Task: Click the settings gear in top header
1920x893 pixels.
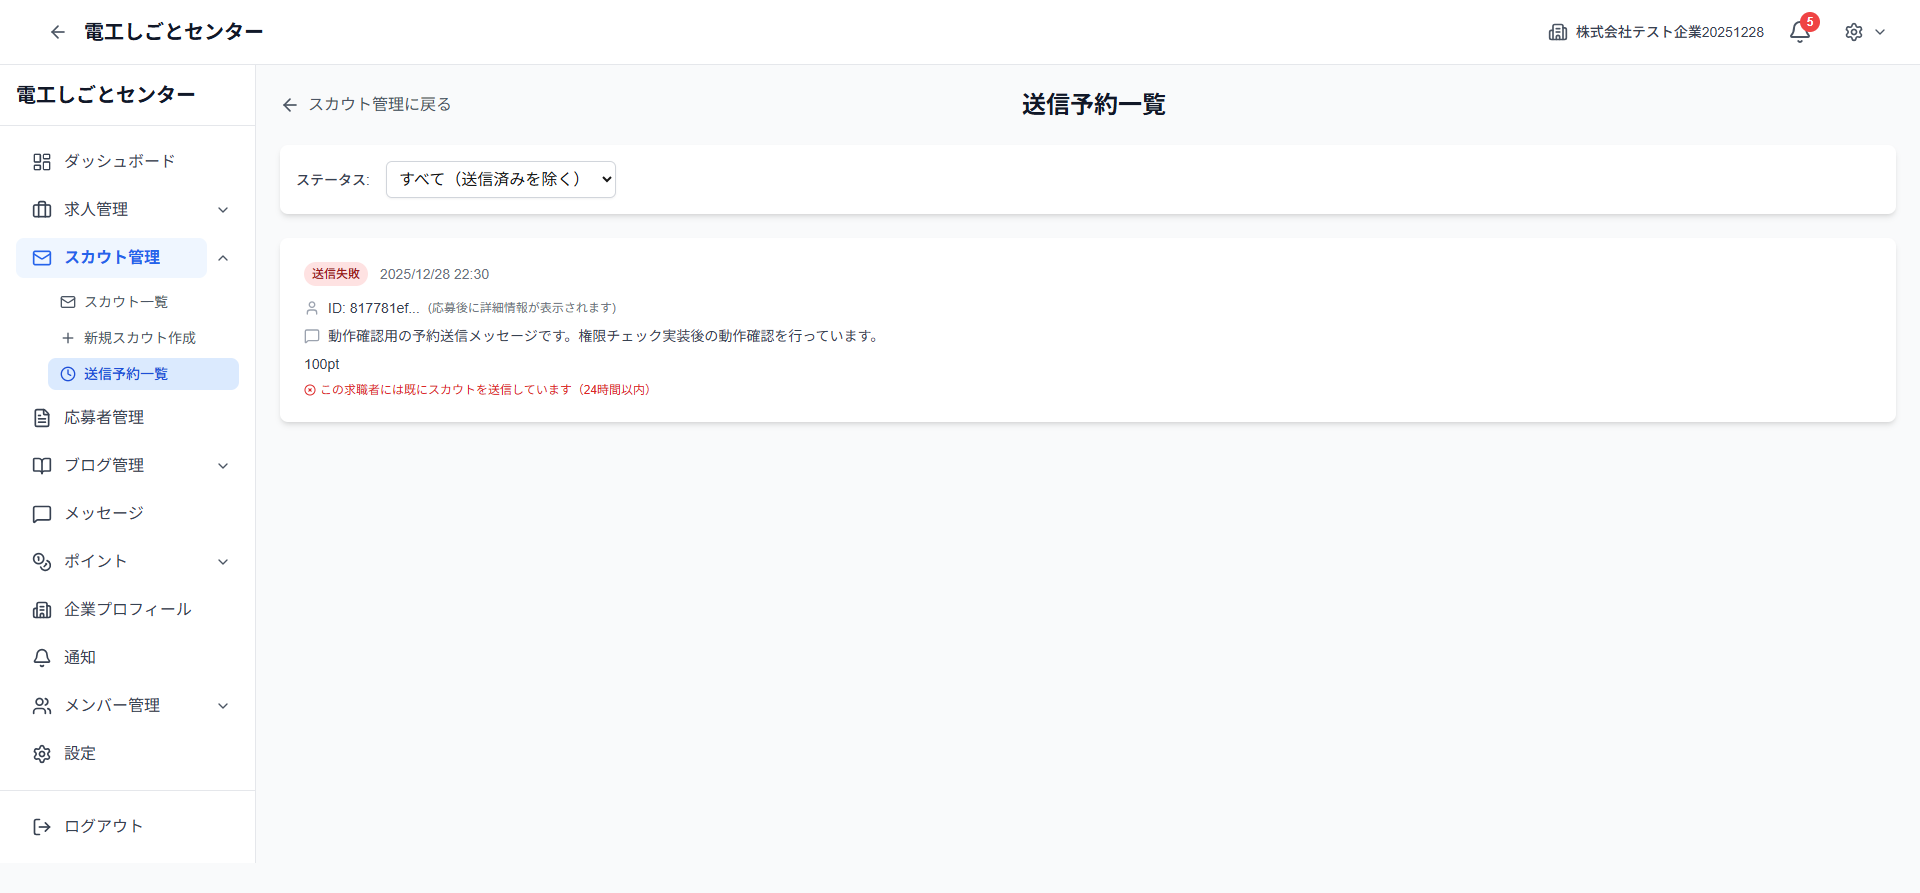Action: 1854,32
